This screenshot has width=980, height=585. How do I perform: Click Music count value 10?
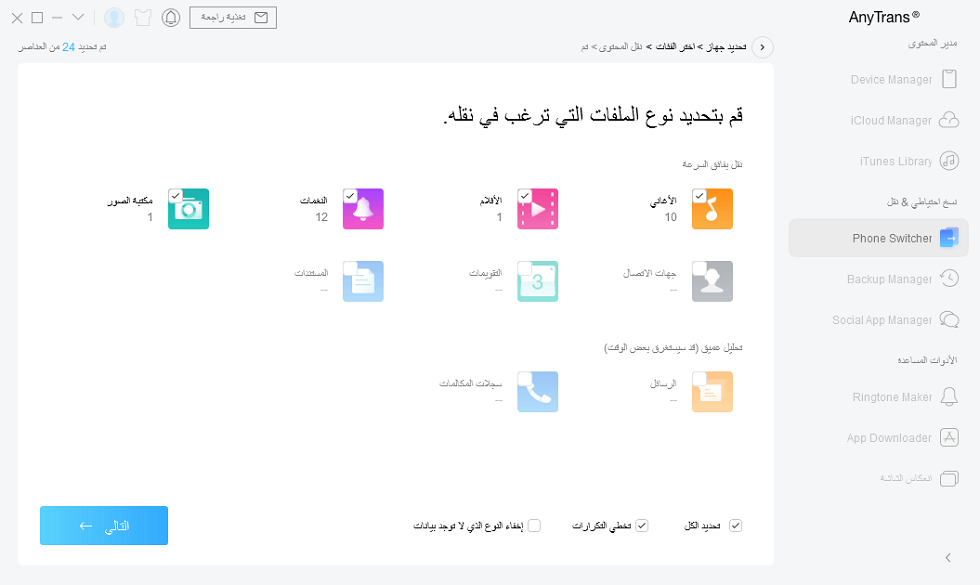(671, 217)
